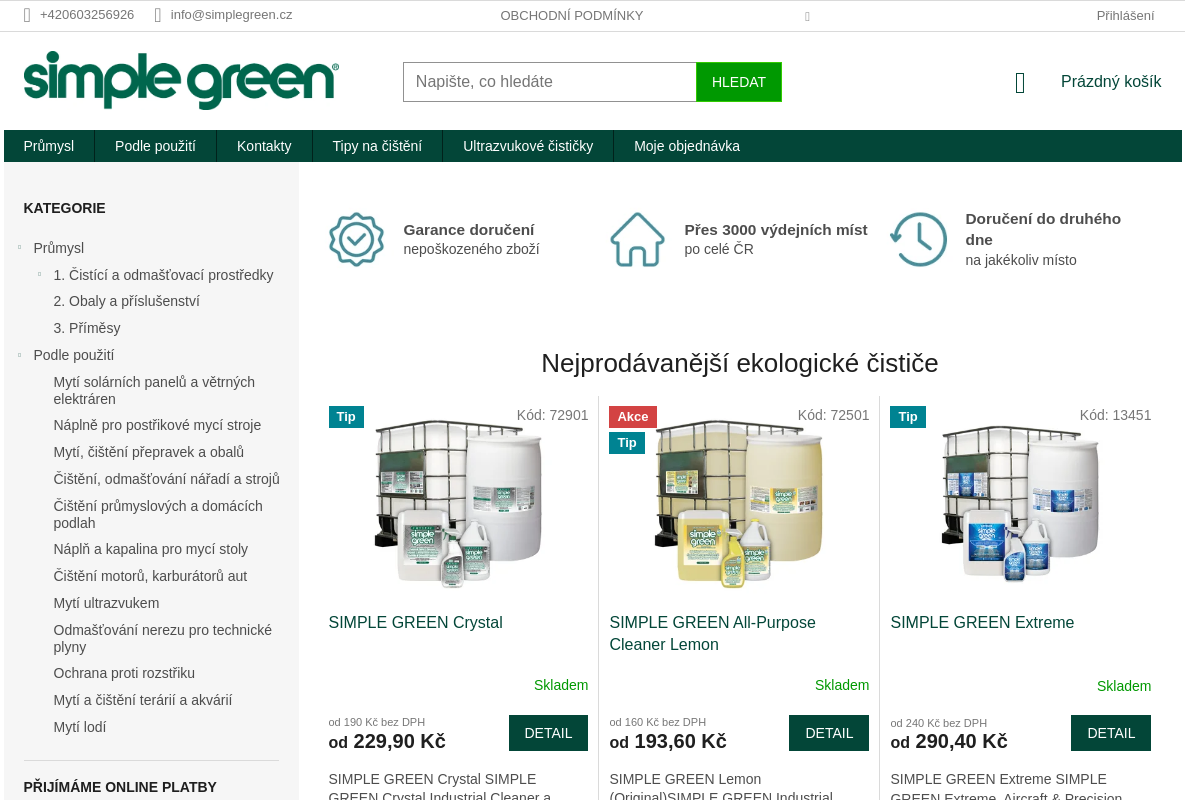Open Mytí solárních panelů a větrných elektráren

(x=154, y=390)
